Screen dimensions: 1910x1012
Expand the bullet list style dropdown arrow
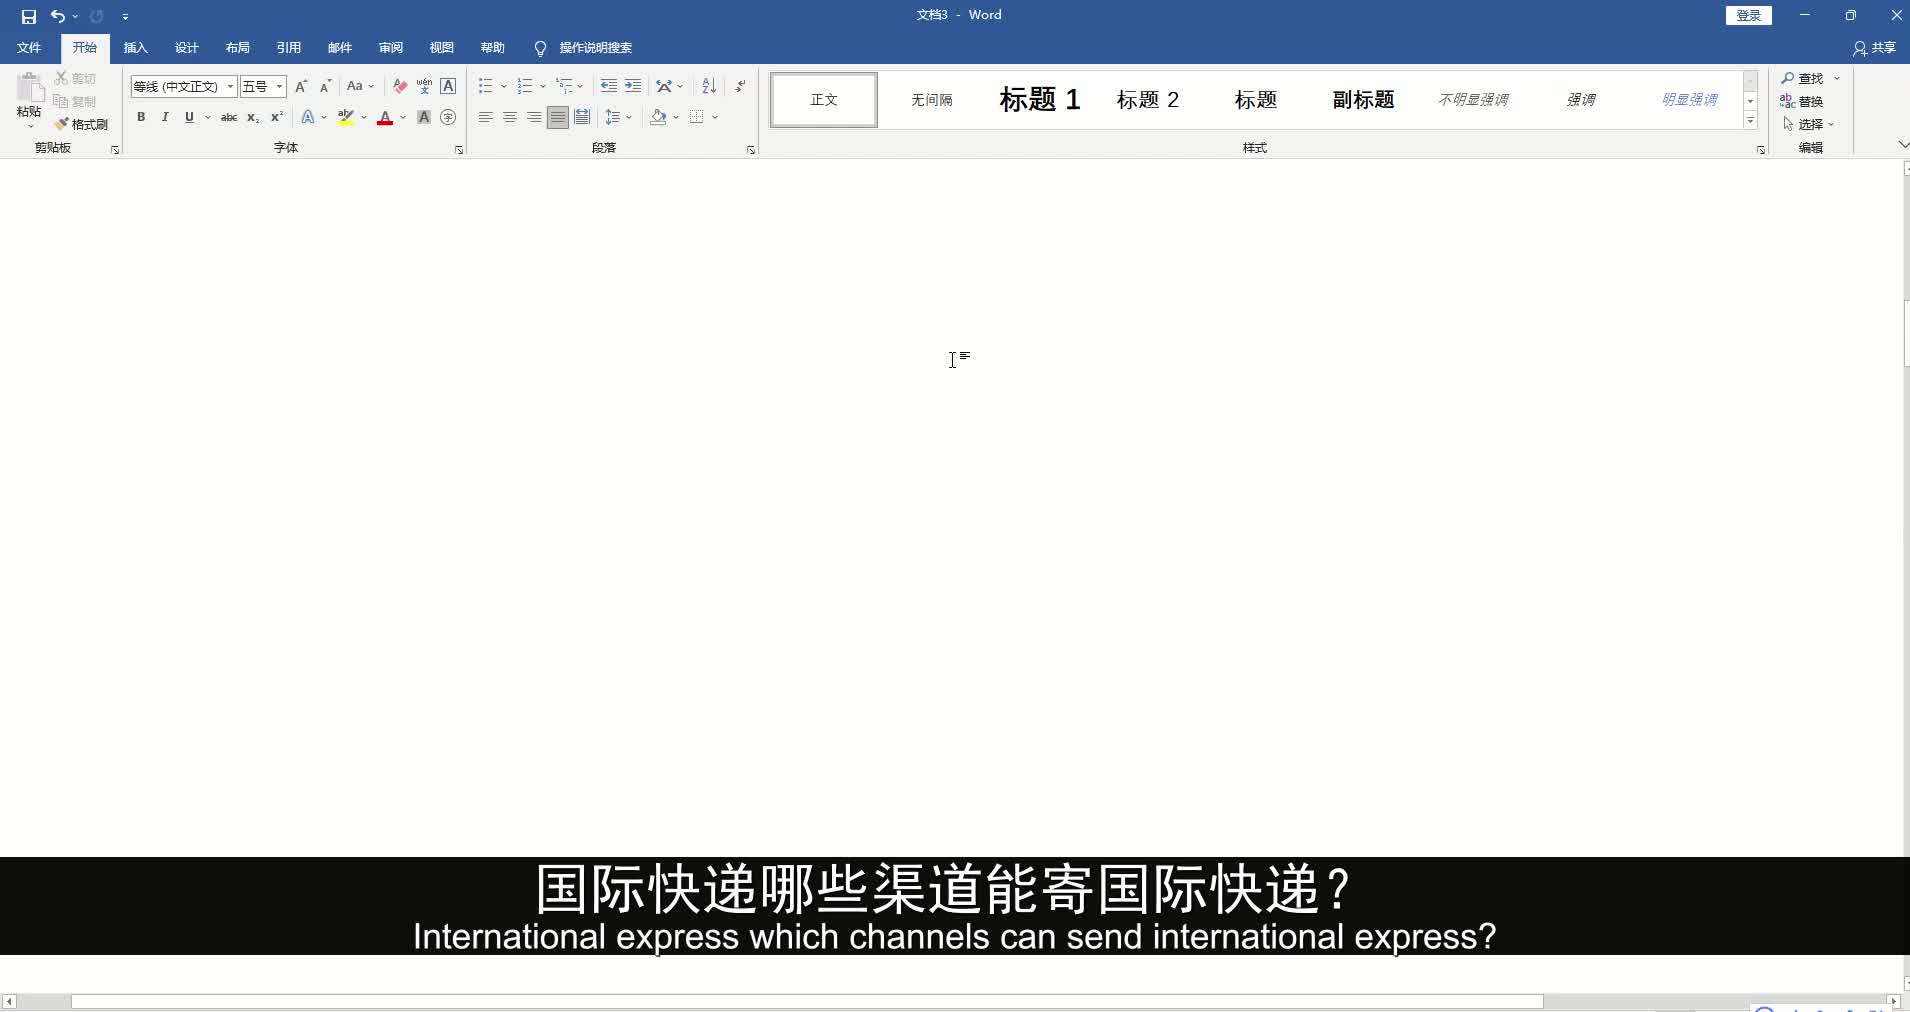click(503, 86)
